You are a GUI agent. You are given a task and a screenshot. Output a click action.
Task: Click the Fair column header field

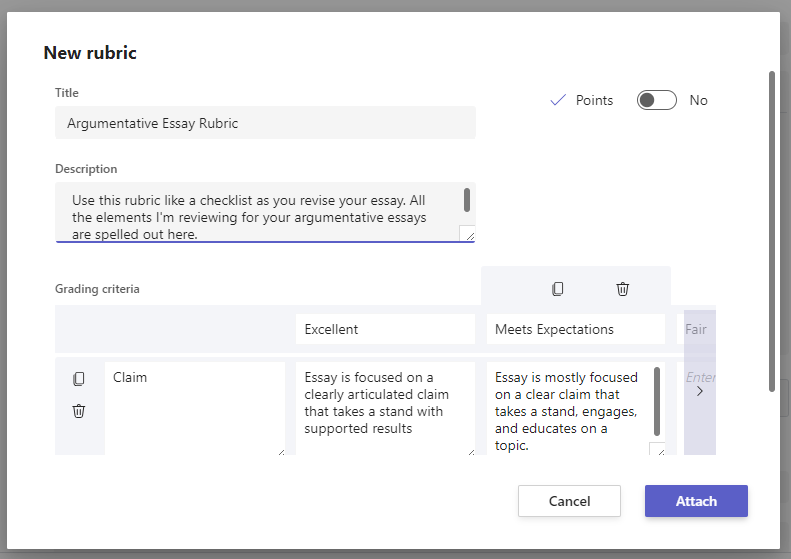click(x=697, y=329)
